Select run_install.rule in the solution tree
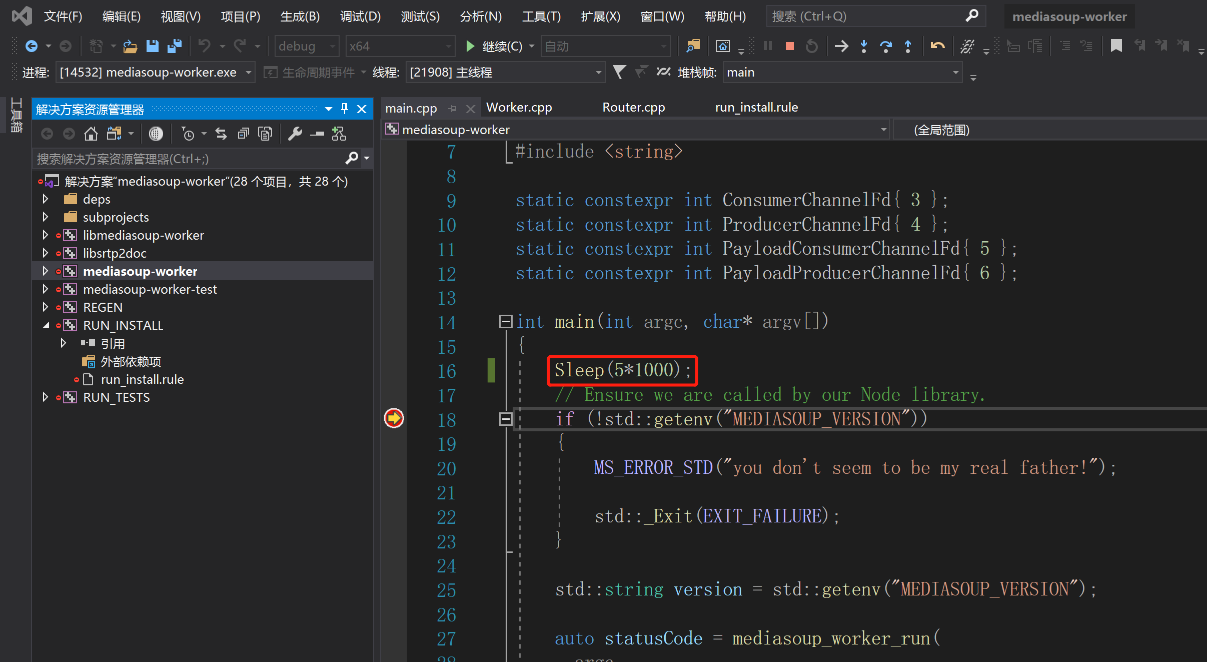The image size is (1207, 662). 142,379
